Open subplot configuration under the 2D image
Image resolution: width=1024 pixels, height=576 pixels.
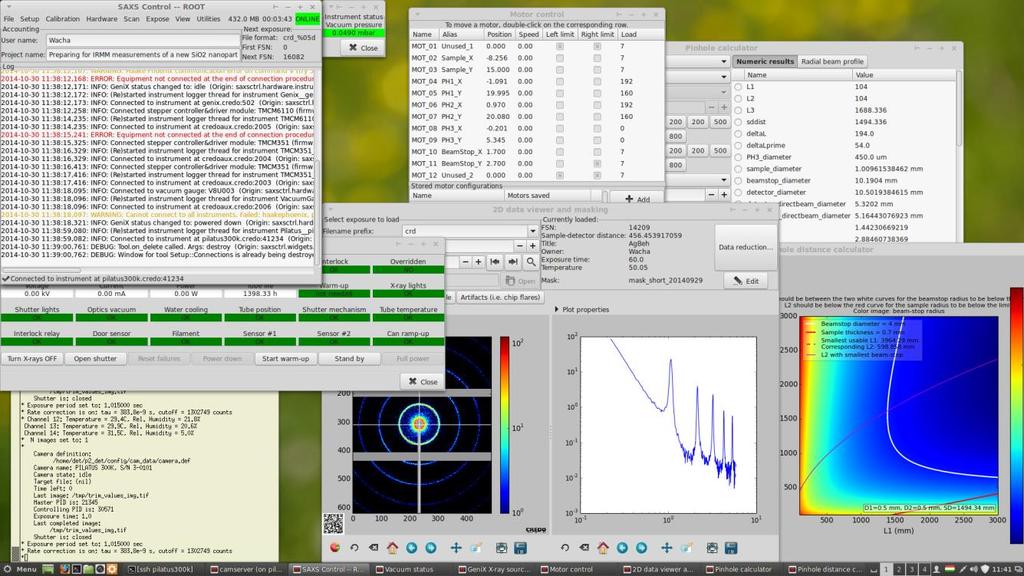click(x=501, y=548)
